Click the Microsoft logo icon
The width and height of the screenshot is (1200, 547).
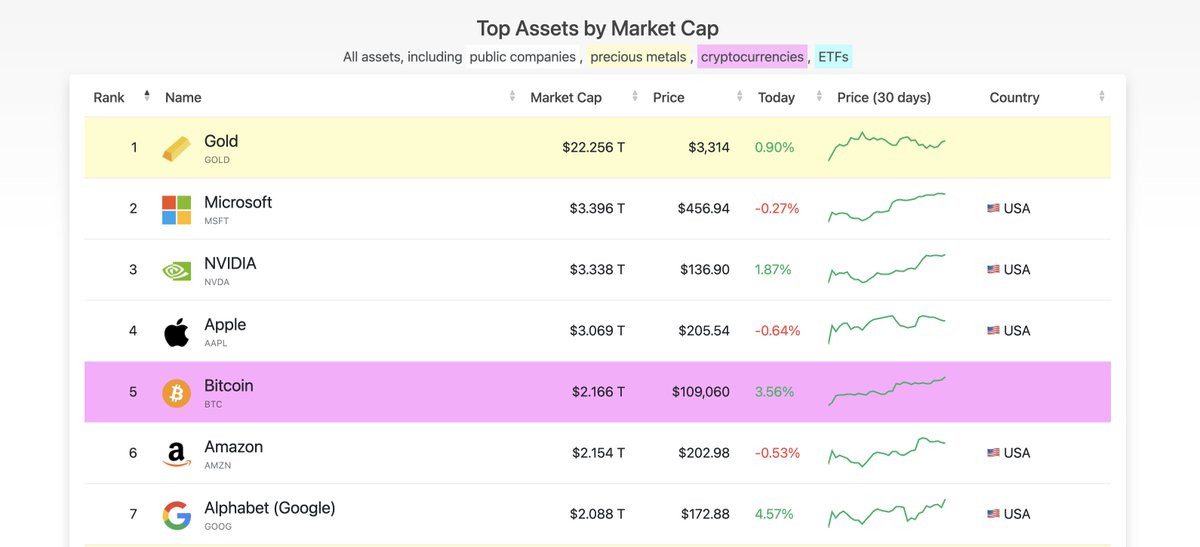point(176,210)
